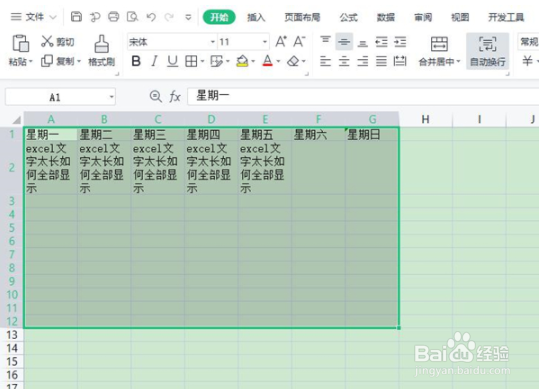Select column H header

pyautogui.click(x=425, y=119)
